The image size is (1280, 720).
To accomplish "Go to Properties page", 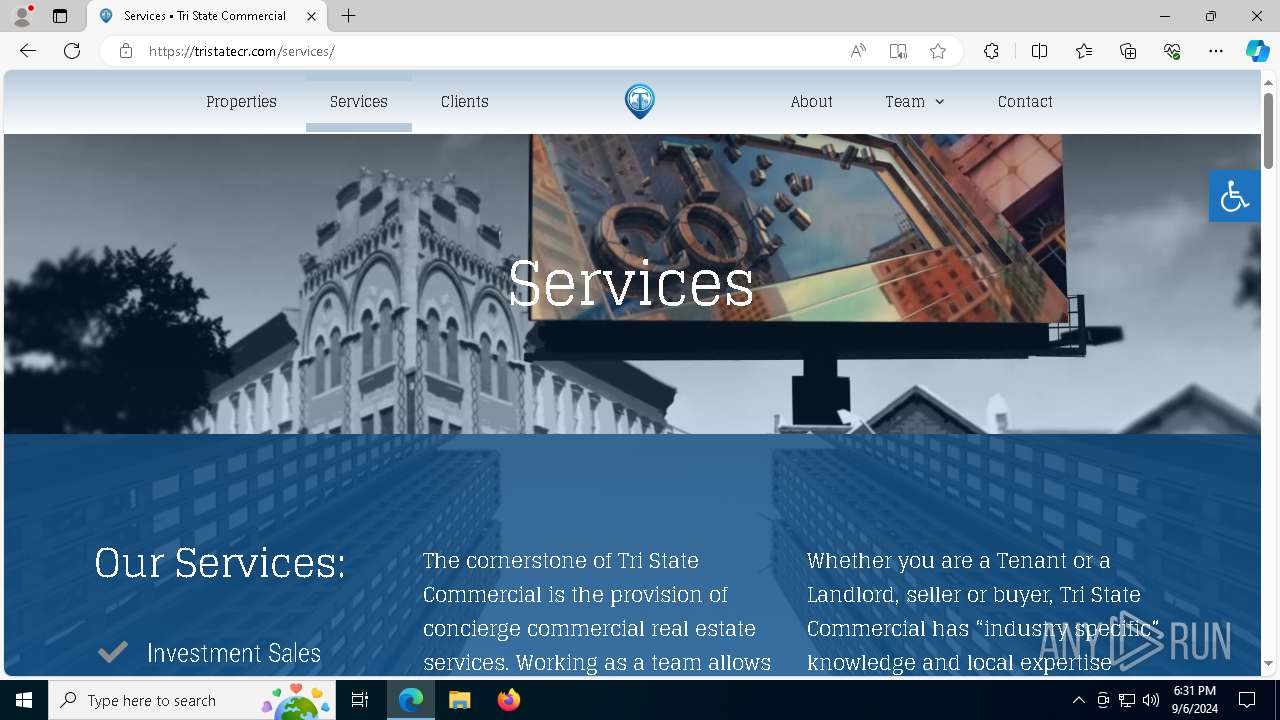I will (241, 102).
